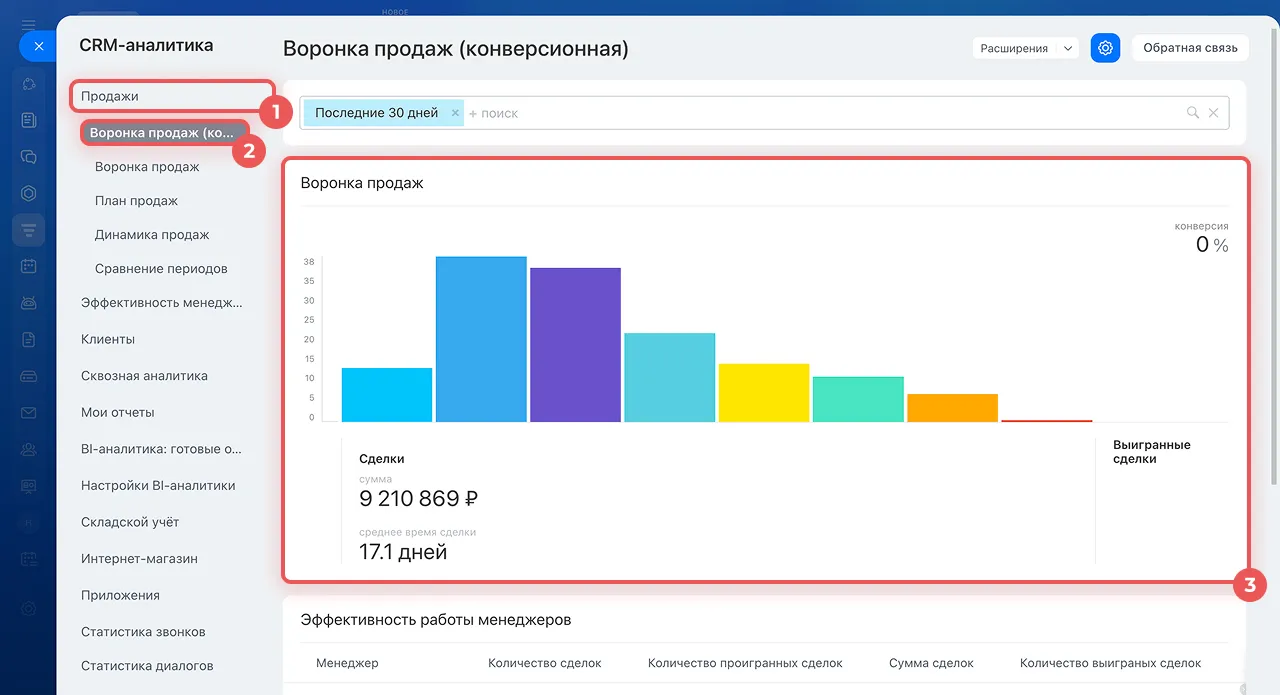This screenshot has height=695, width=1280.
Task: Click the mint-green funnel bar
Action: [858, 399]
